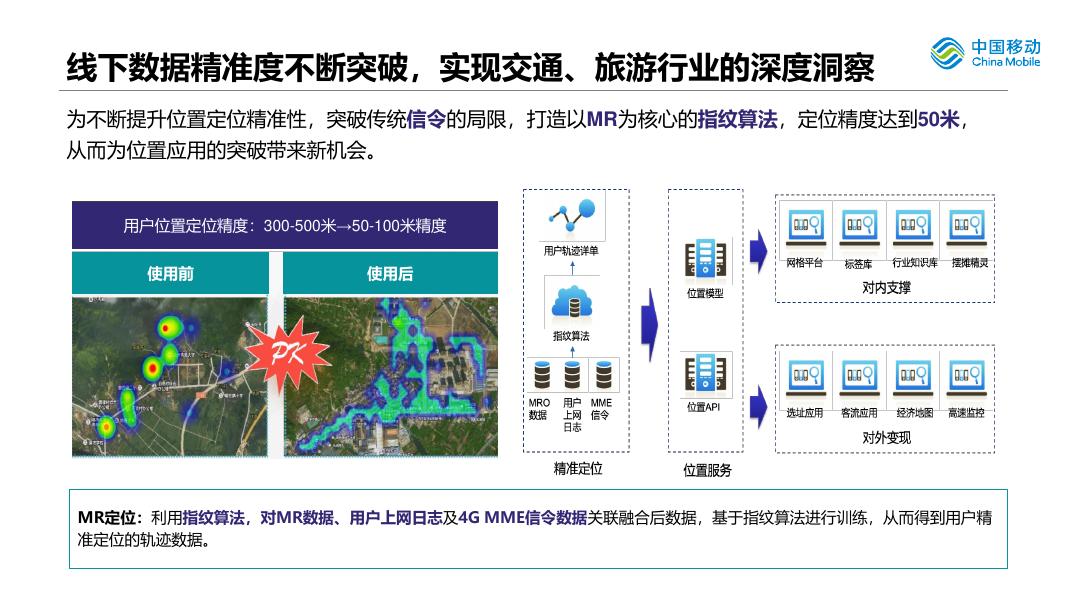
Task: Click the 用户轨迹详单 label
Action: pyautogui.click(x=572, y=251)
